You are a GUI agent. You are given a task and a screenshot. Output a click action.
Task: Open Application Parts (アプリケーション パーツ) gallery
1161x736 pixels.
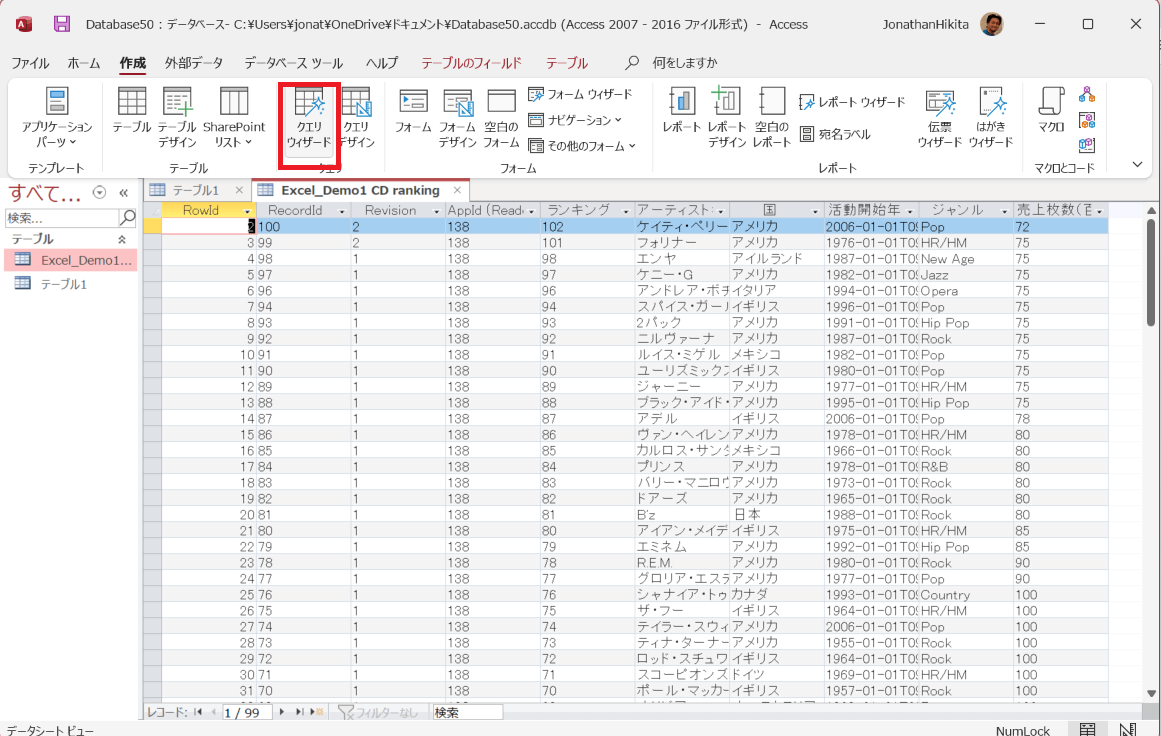[57, 118]
